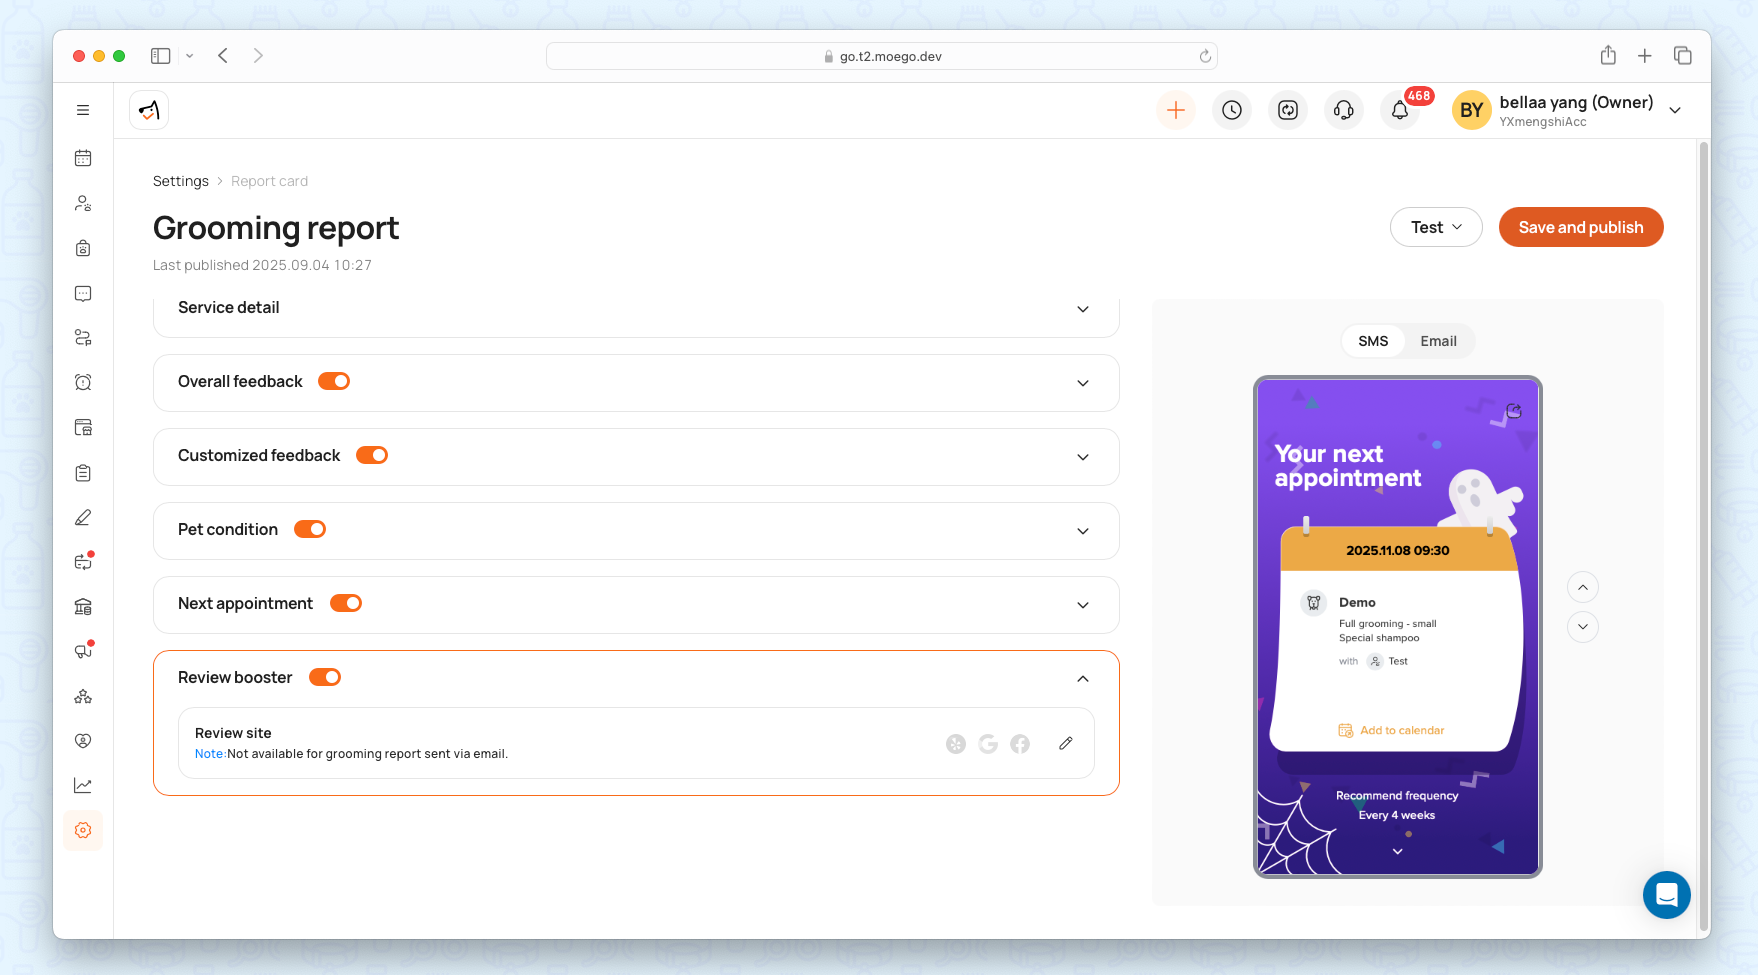1758x975 pixels.
Task: Open the clients icon in the sidebar
Action: (83, 203)
